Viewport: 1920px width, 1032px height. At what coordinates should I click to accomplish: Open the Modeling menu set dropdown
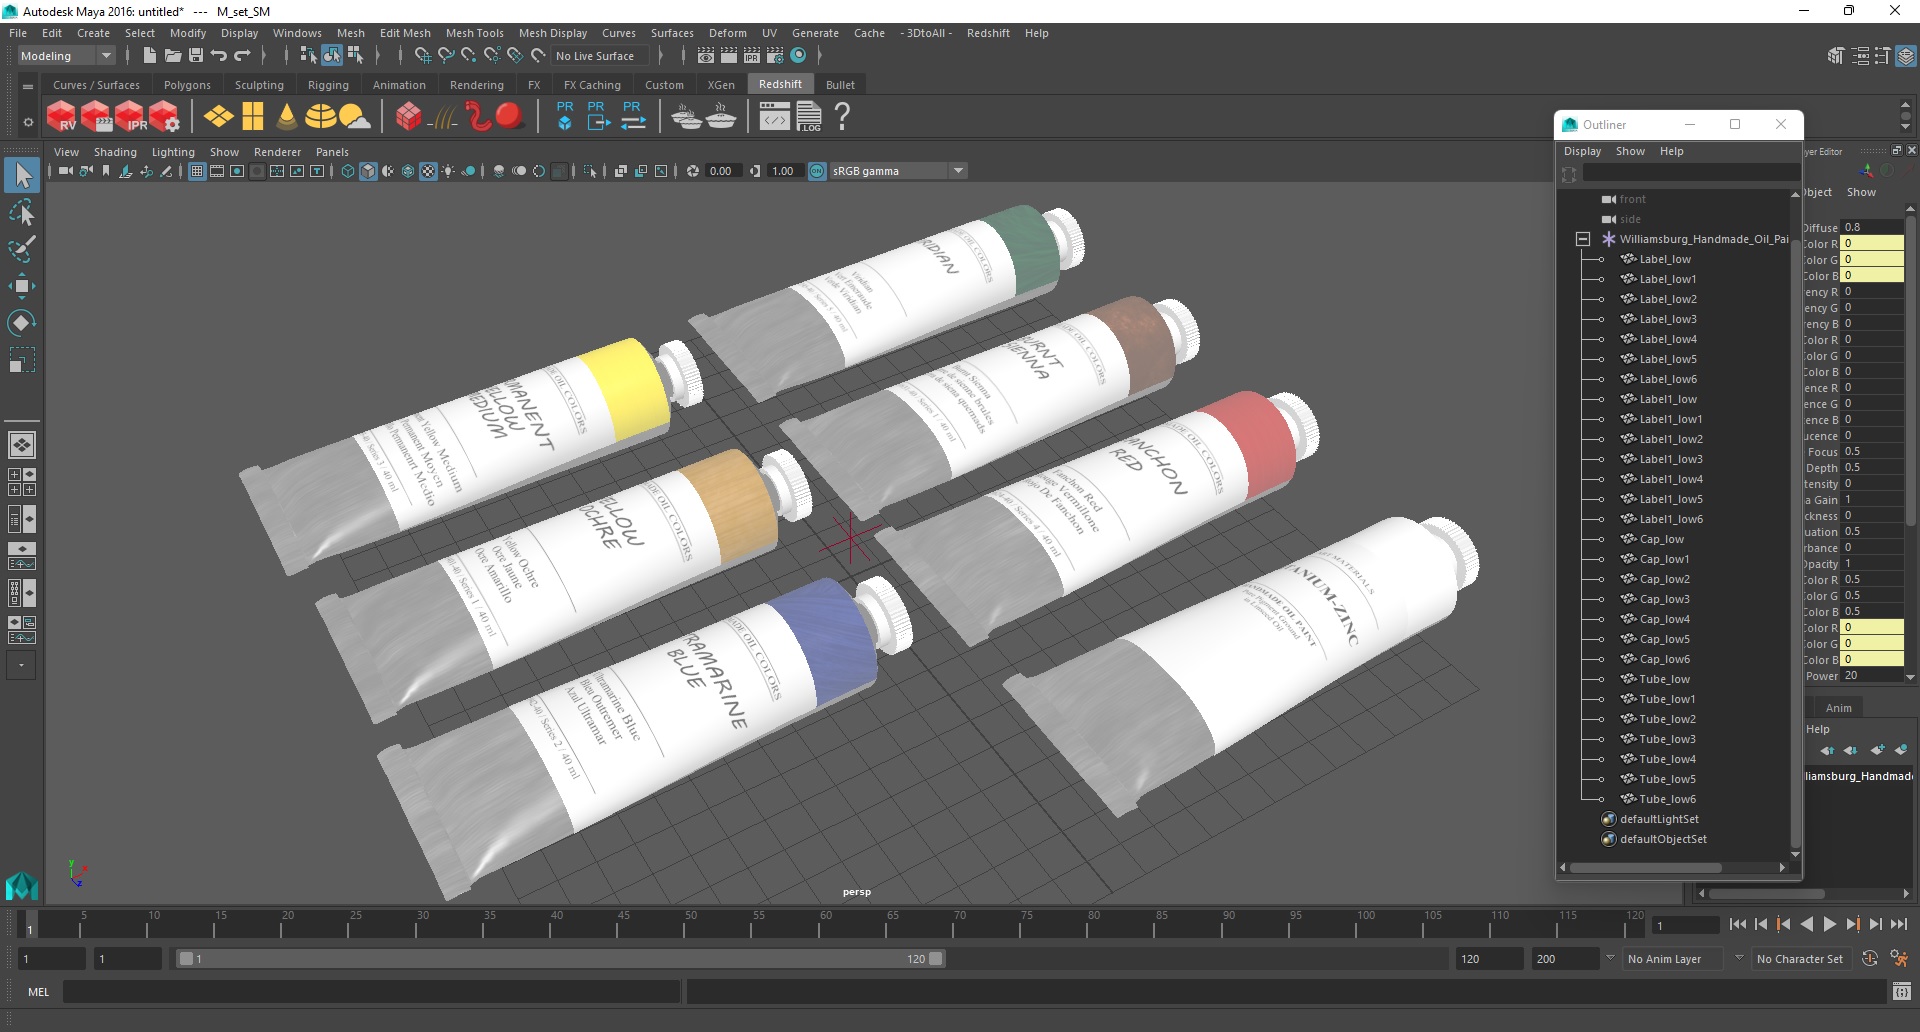pyautogui.click(x=66, y=56)
